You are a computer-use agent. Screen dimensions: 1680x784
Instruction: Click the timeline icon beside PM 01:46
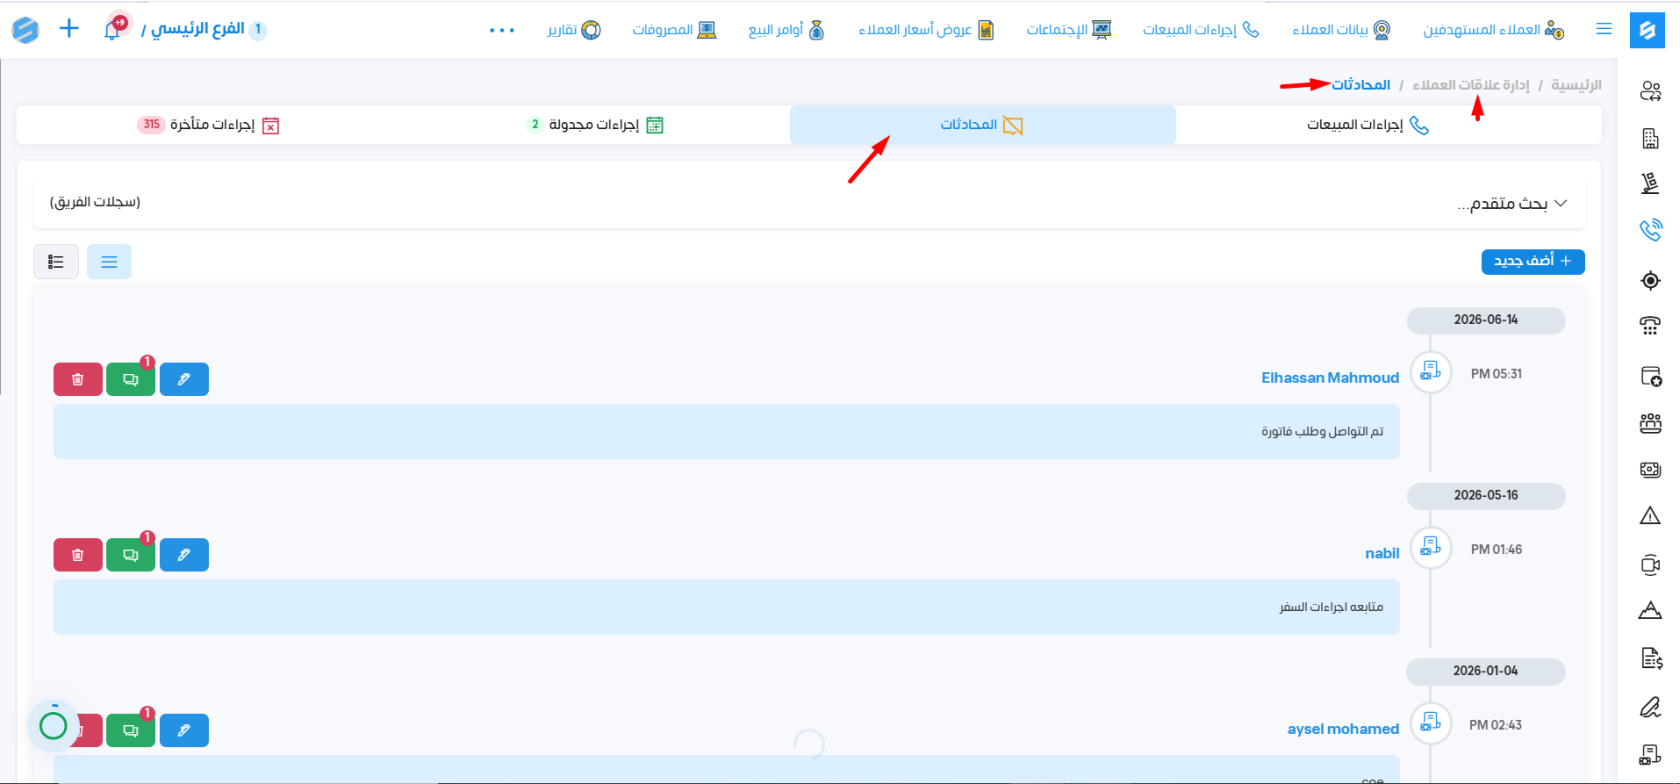1431,547
